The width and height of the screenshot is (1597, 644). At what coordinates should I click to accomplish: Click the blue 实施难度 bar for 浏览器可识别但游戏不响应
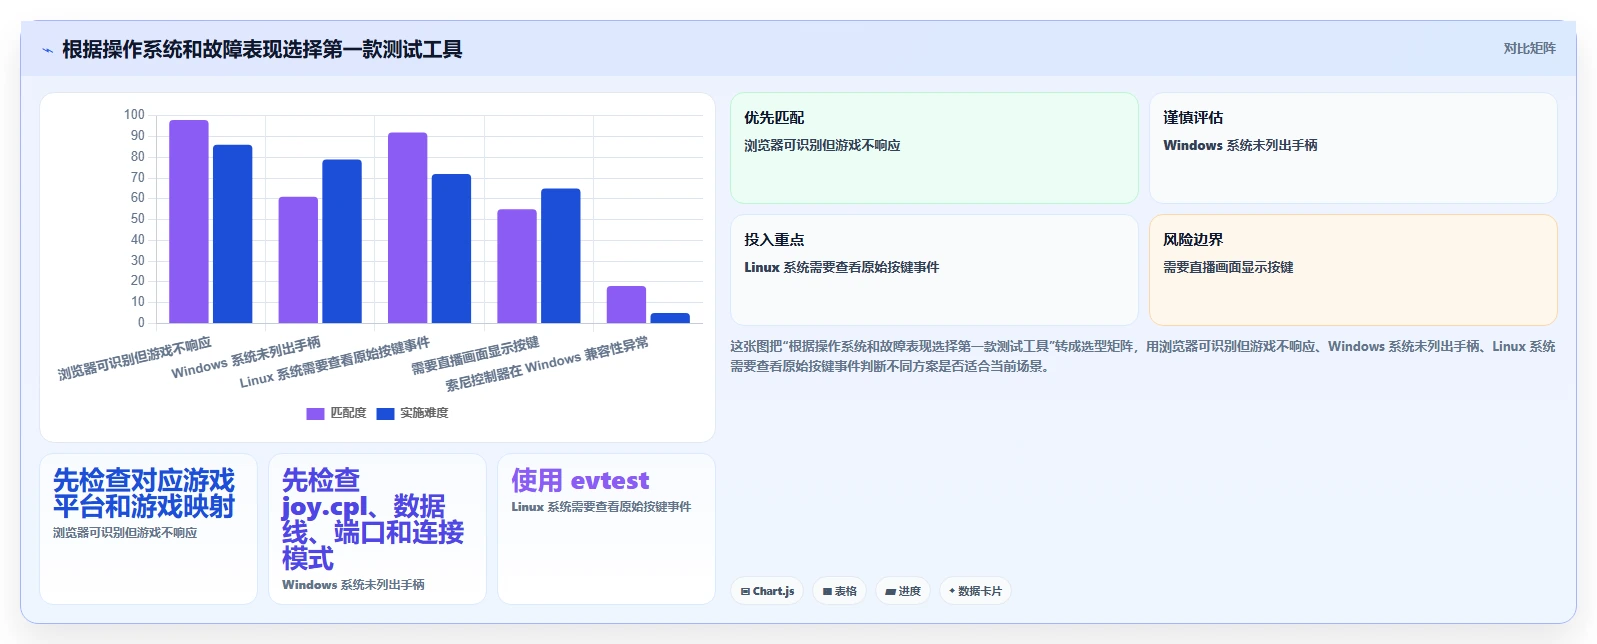click(x=232, y=234)
